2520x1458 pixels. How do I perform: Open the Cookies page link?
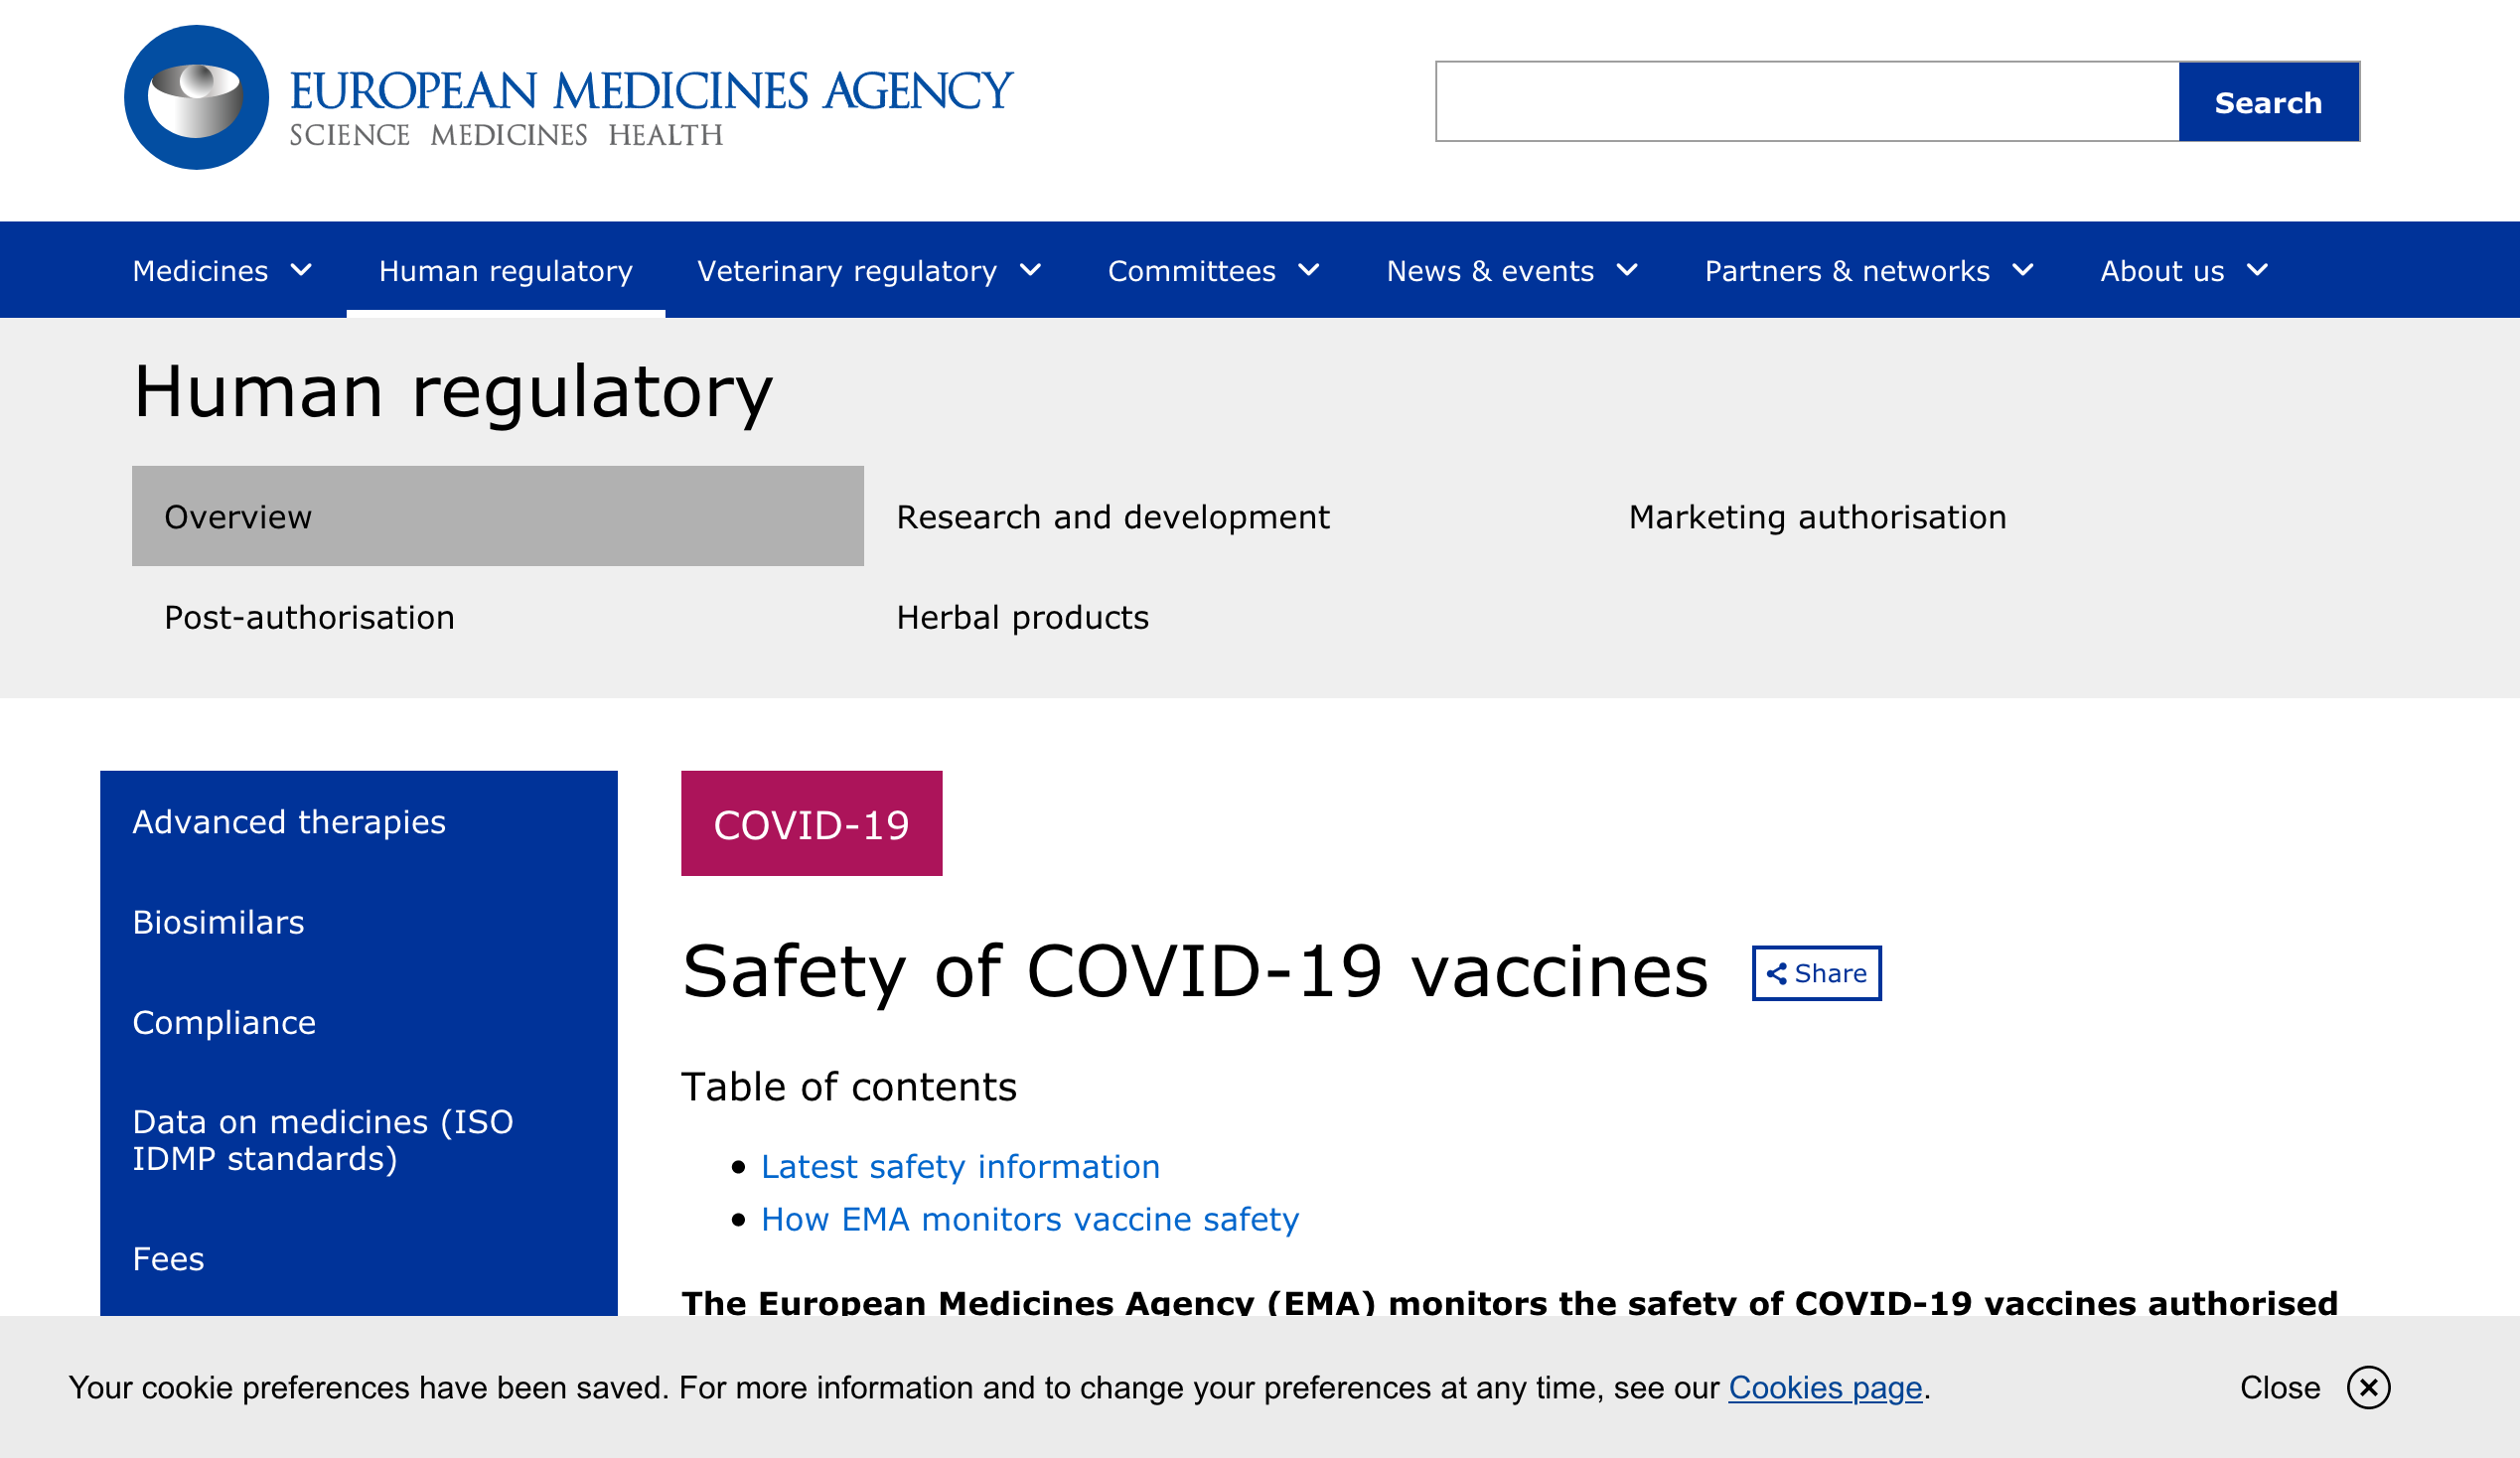[1825, 1387]
